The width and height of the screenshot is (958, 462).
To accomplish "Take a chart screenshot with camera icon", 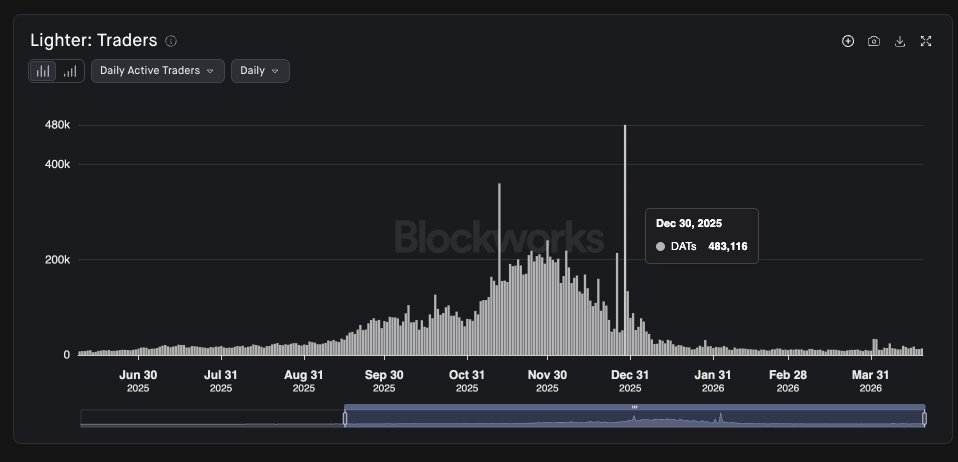I will (874, 41).
